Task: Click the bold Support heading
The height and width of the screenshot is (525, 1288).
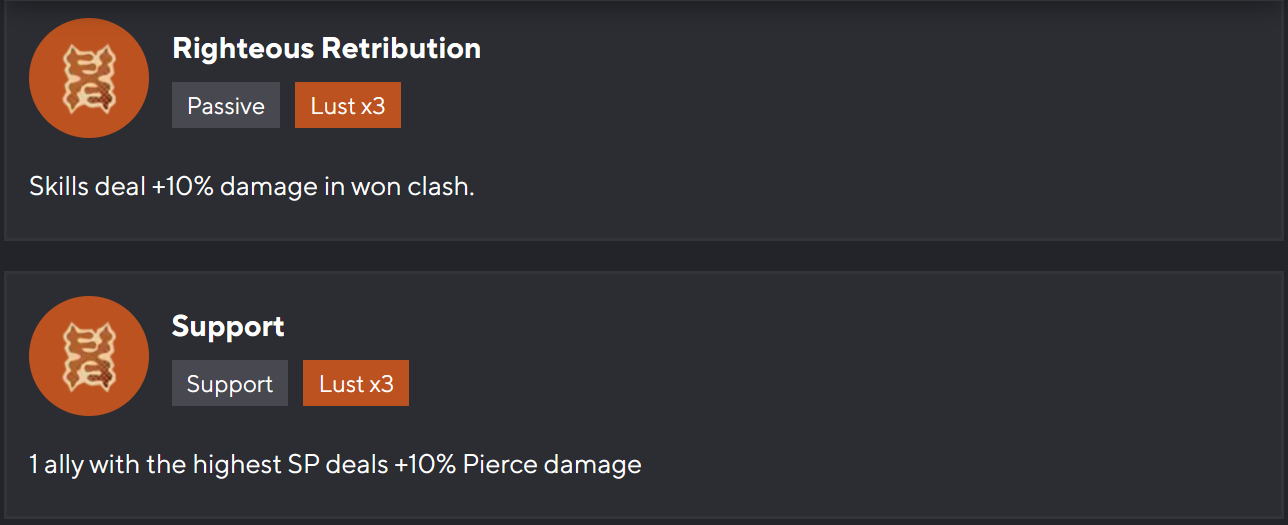Action: pos(228,326)
